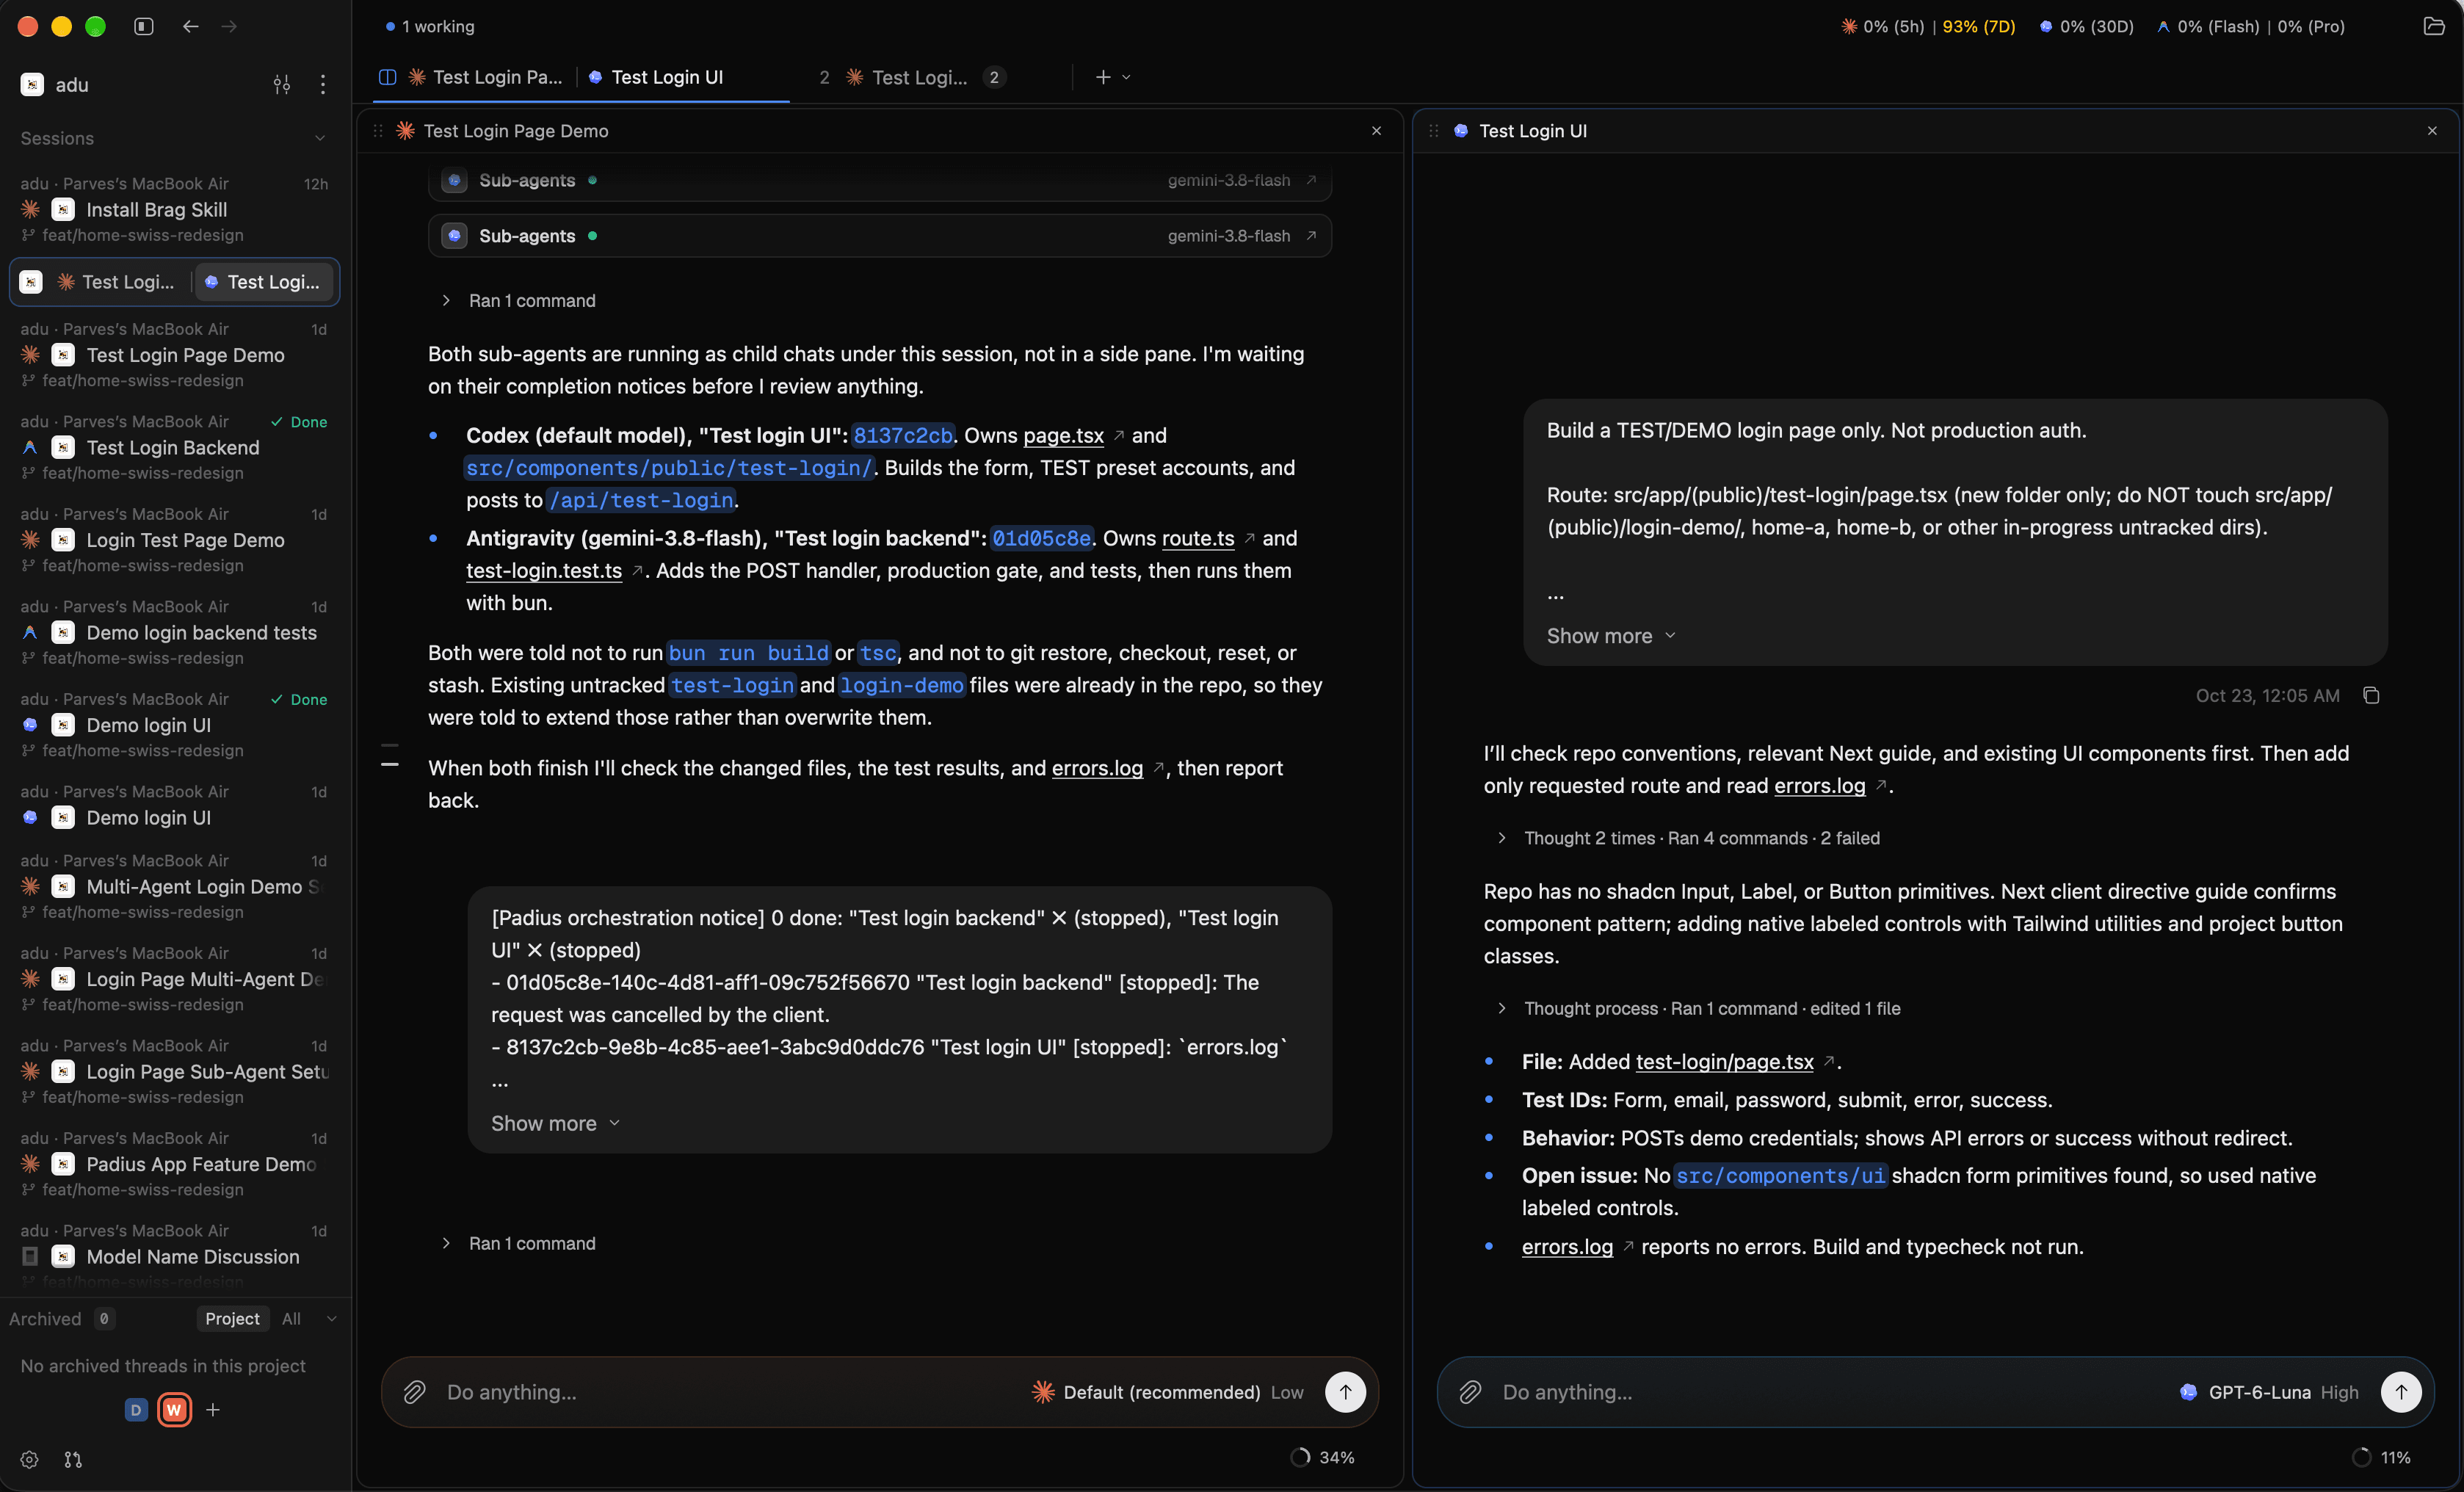Send message in Test Login Page Demo pane
Screen dimensions: 2464x1492
click(x=1345, y=1392)
